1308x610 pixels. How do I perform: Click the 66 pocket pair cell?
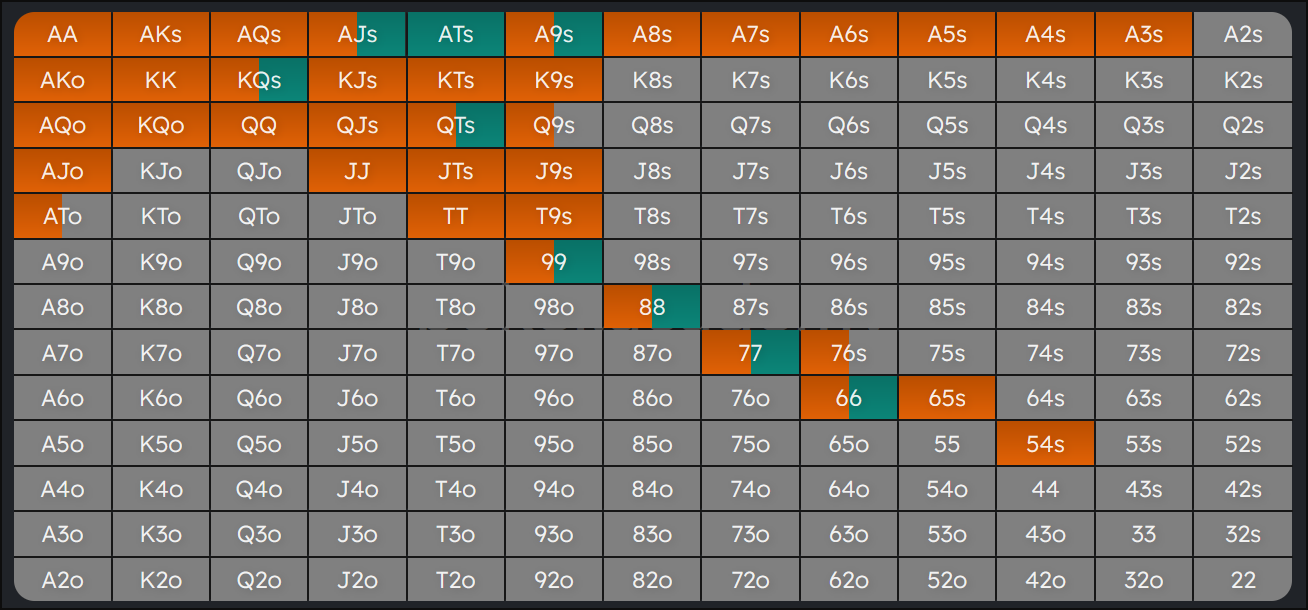click(848, 398)
